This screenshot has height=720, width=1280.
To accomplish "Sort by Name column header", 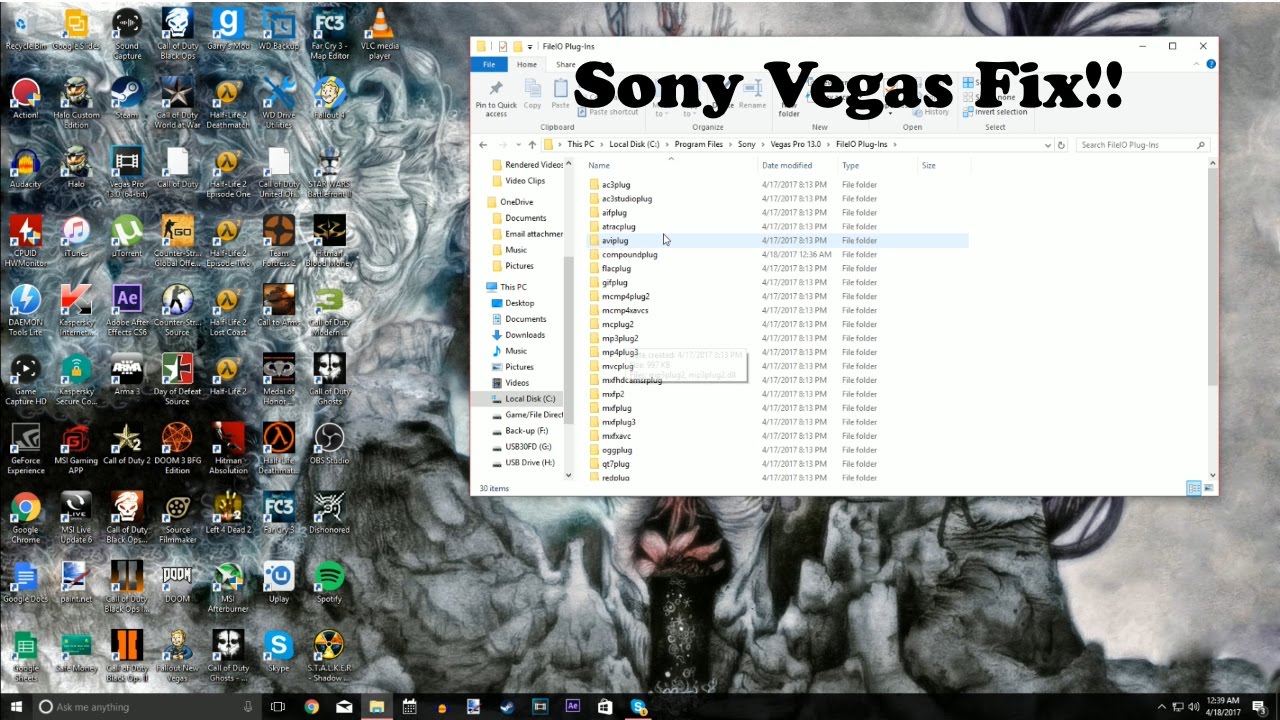I will (599, 165).
